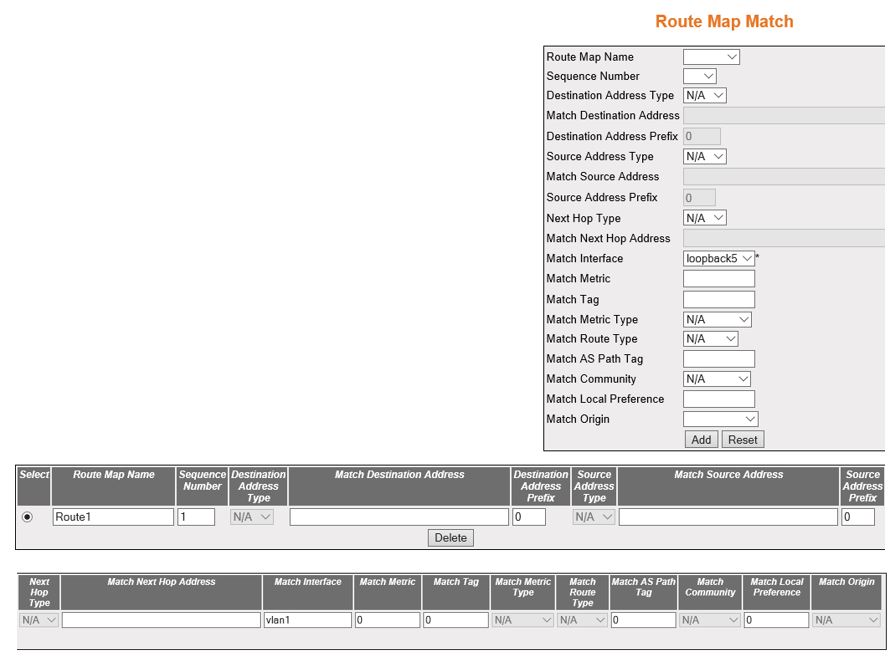
Task: Open the Route Map Name dropdown
Action: pos(711,57)
